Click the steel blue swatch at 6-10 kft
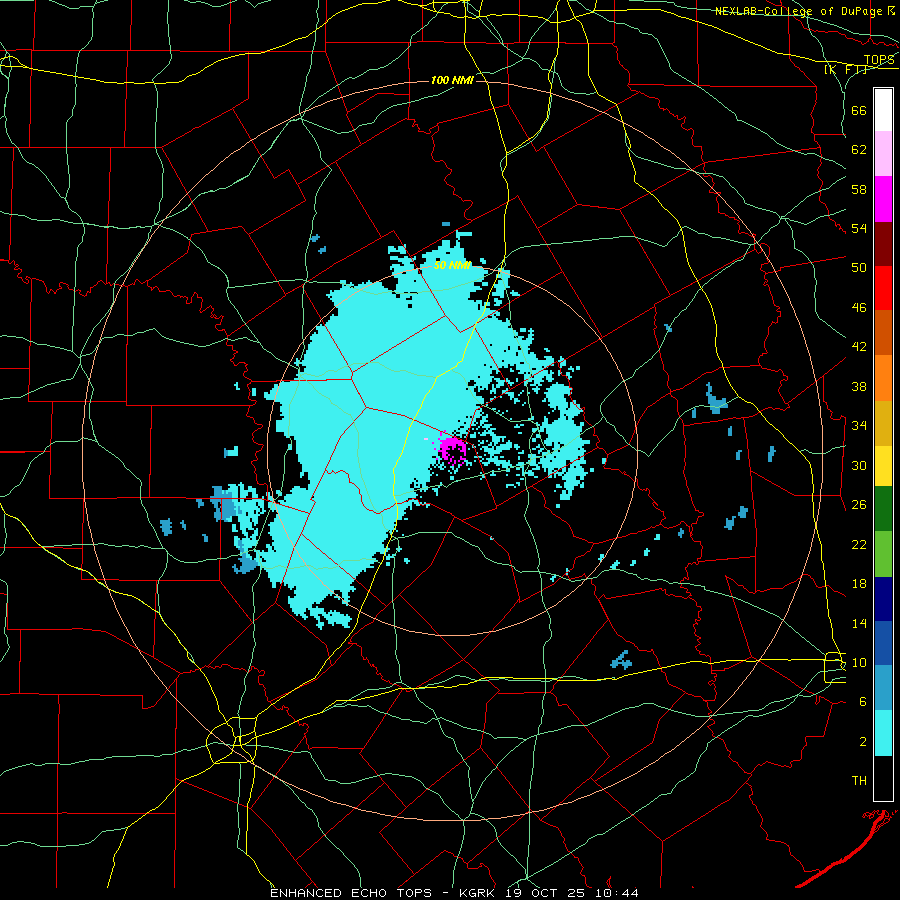900x900 pixels. coord(883,688)
